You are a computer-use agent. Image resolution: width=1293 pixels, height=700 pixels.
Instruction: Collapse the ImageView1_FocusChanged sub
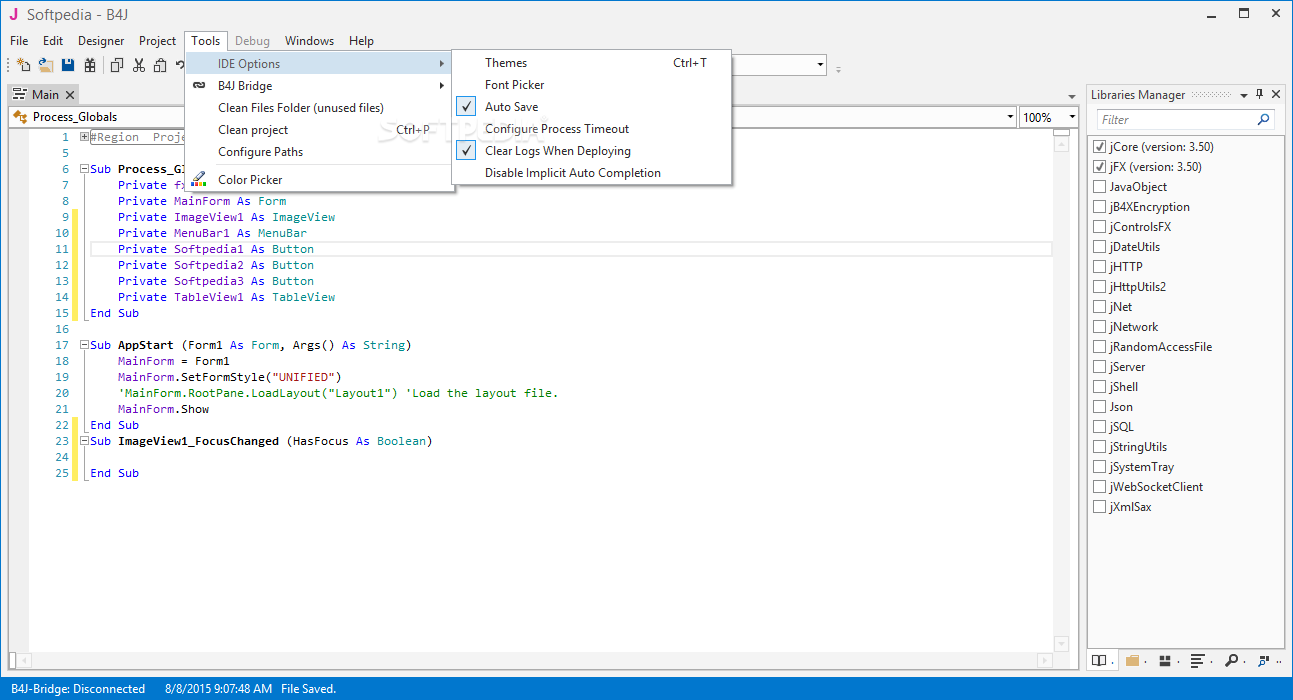pos(85,441)
